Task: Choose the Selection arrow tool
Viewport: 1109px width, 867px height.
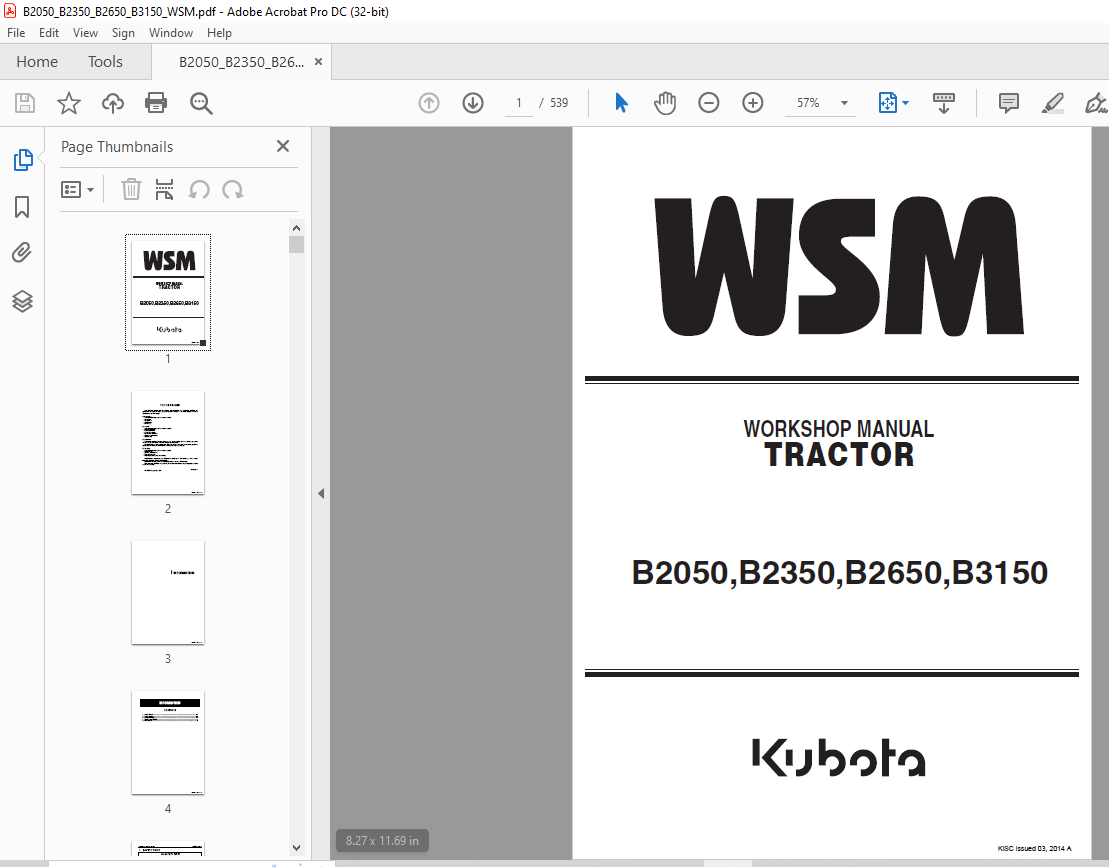Action: click(621, 103)
